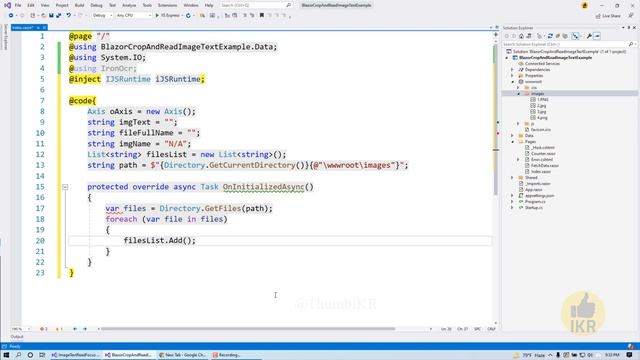
Task: Select Connected Services in Solution Explorer
Action: (x=542, y=64)
